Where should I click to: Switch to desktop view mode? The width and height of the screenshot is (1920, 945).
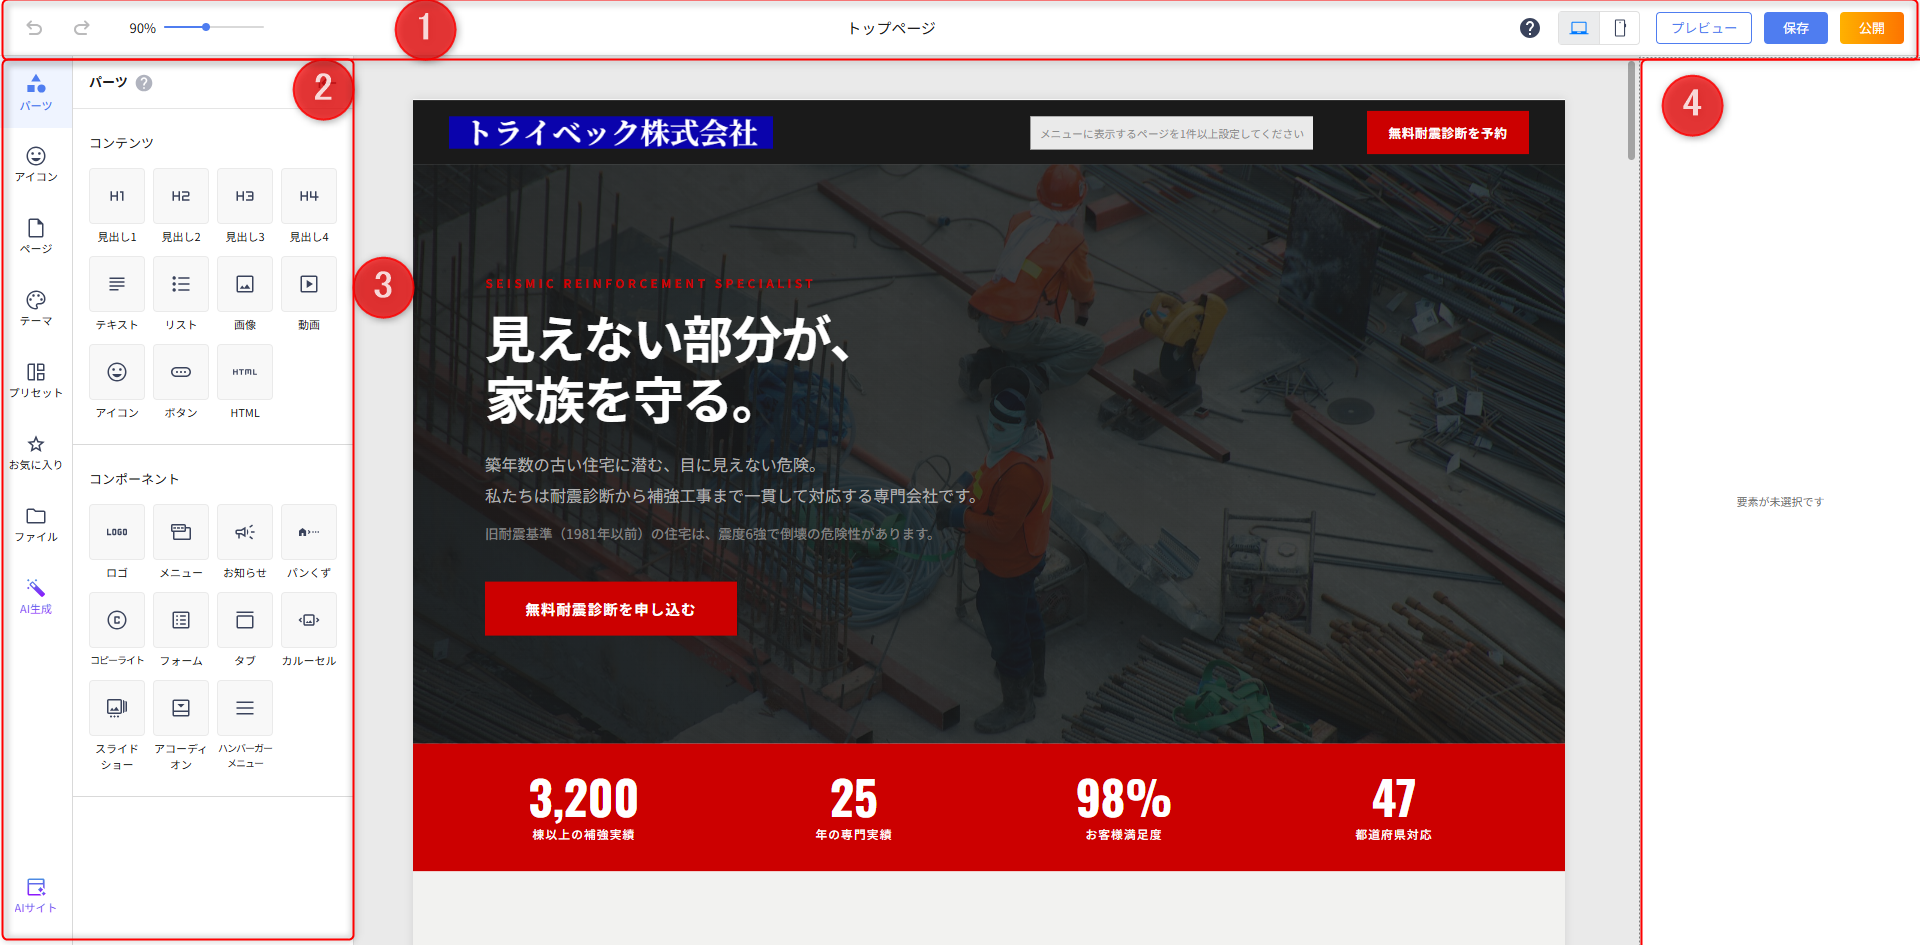click(x=1579, y=28)
